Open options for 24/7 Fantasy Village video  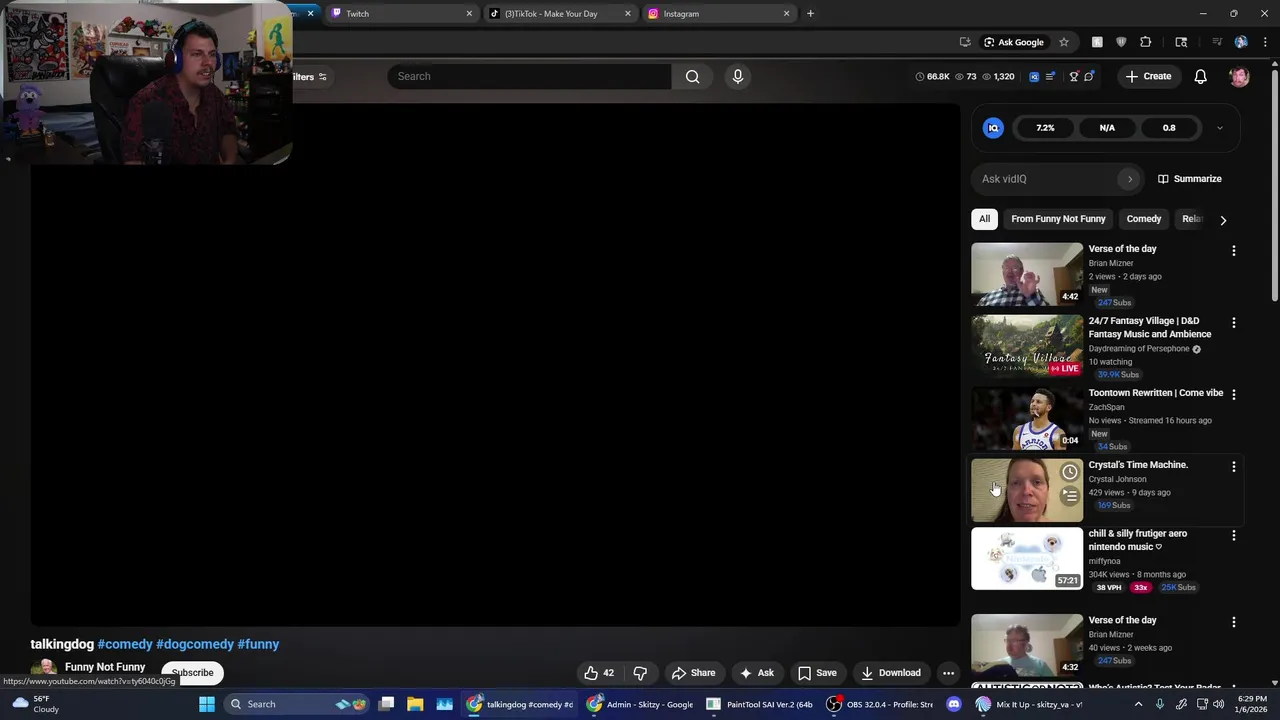1233,323
